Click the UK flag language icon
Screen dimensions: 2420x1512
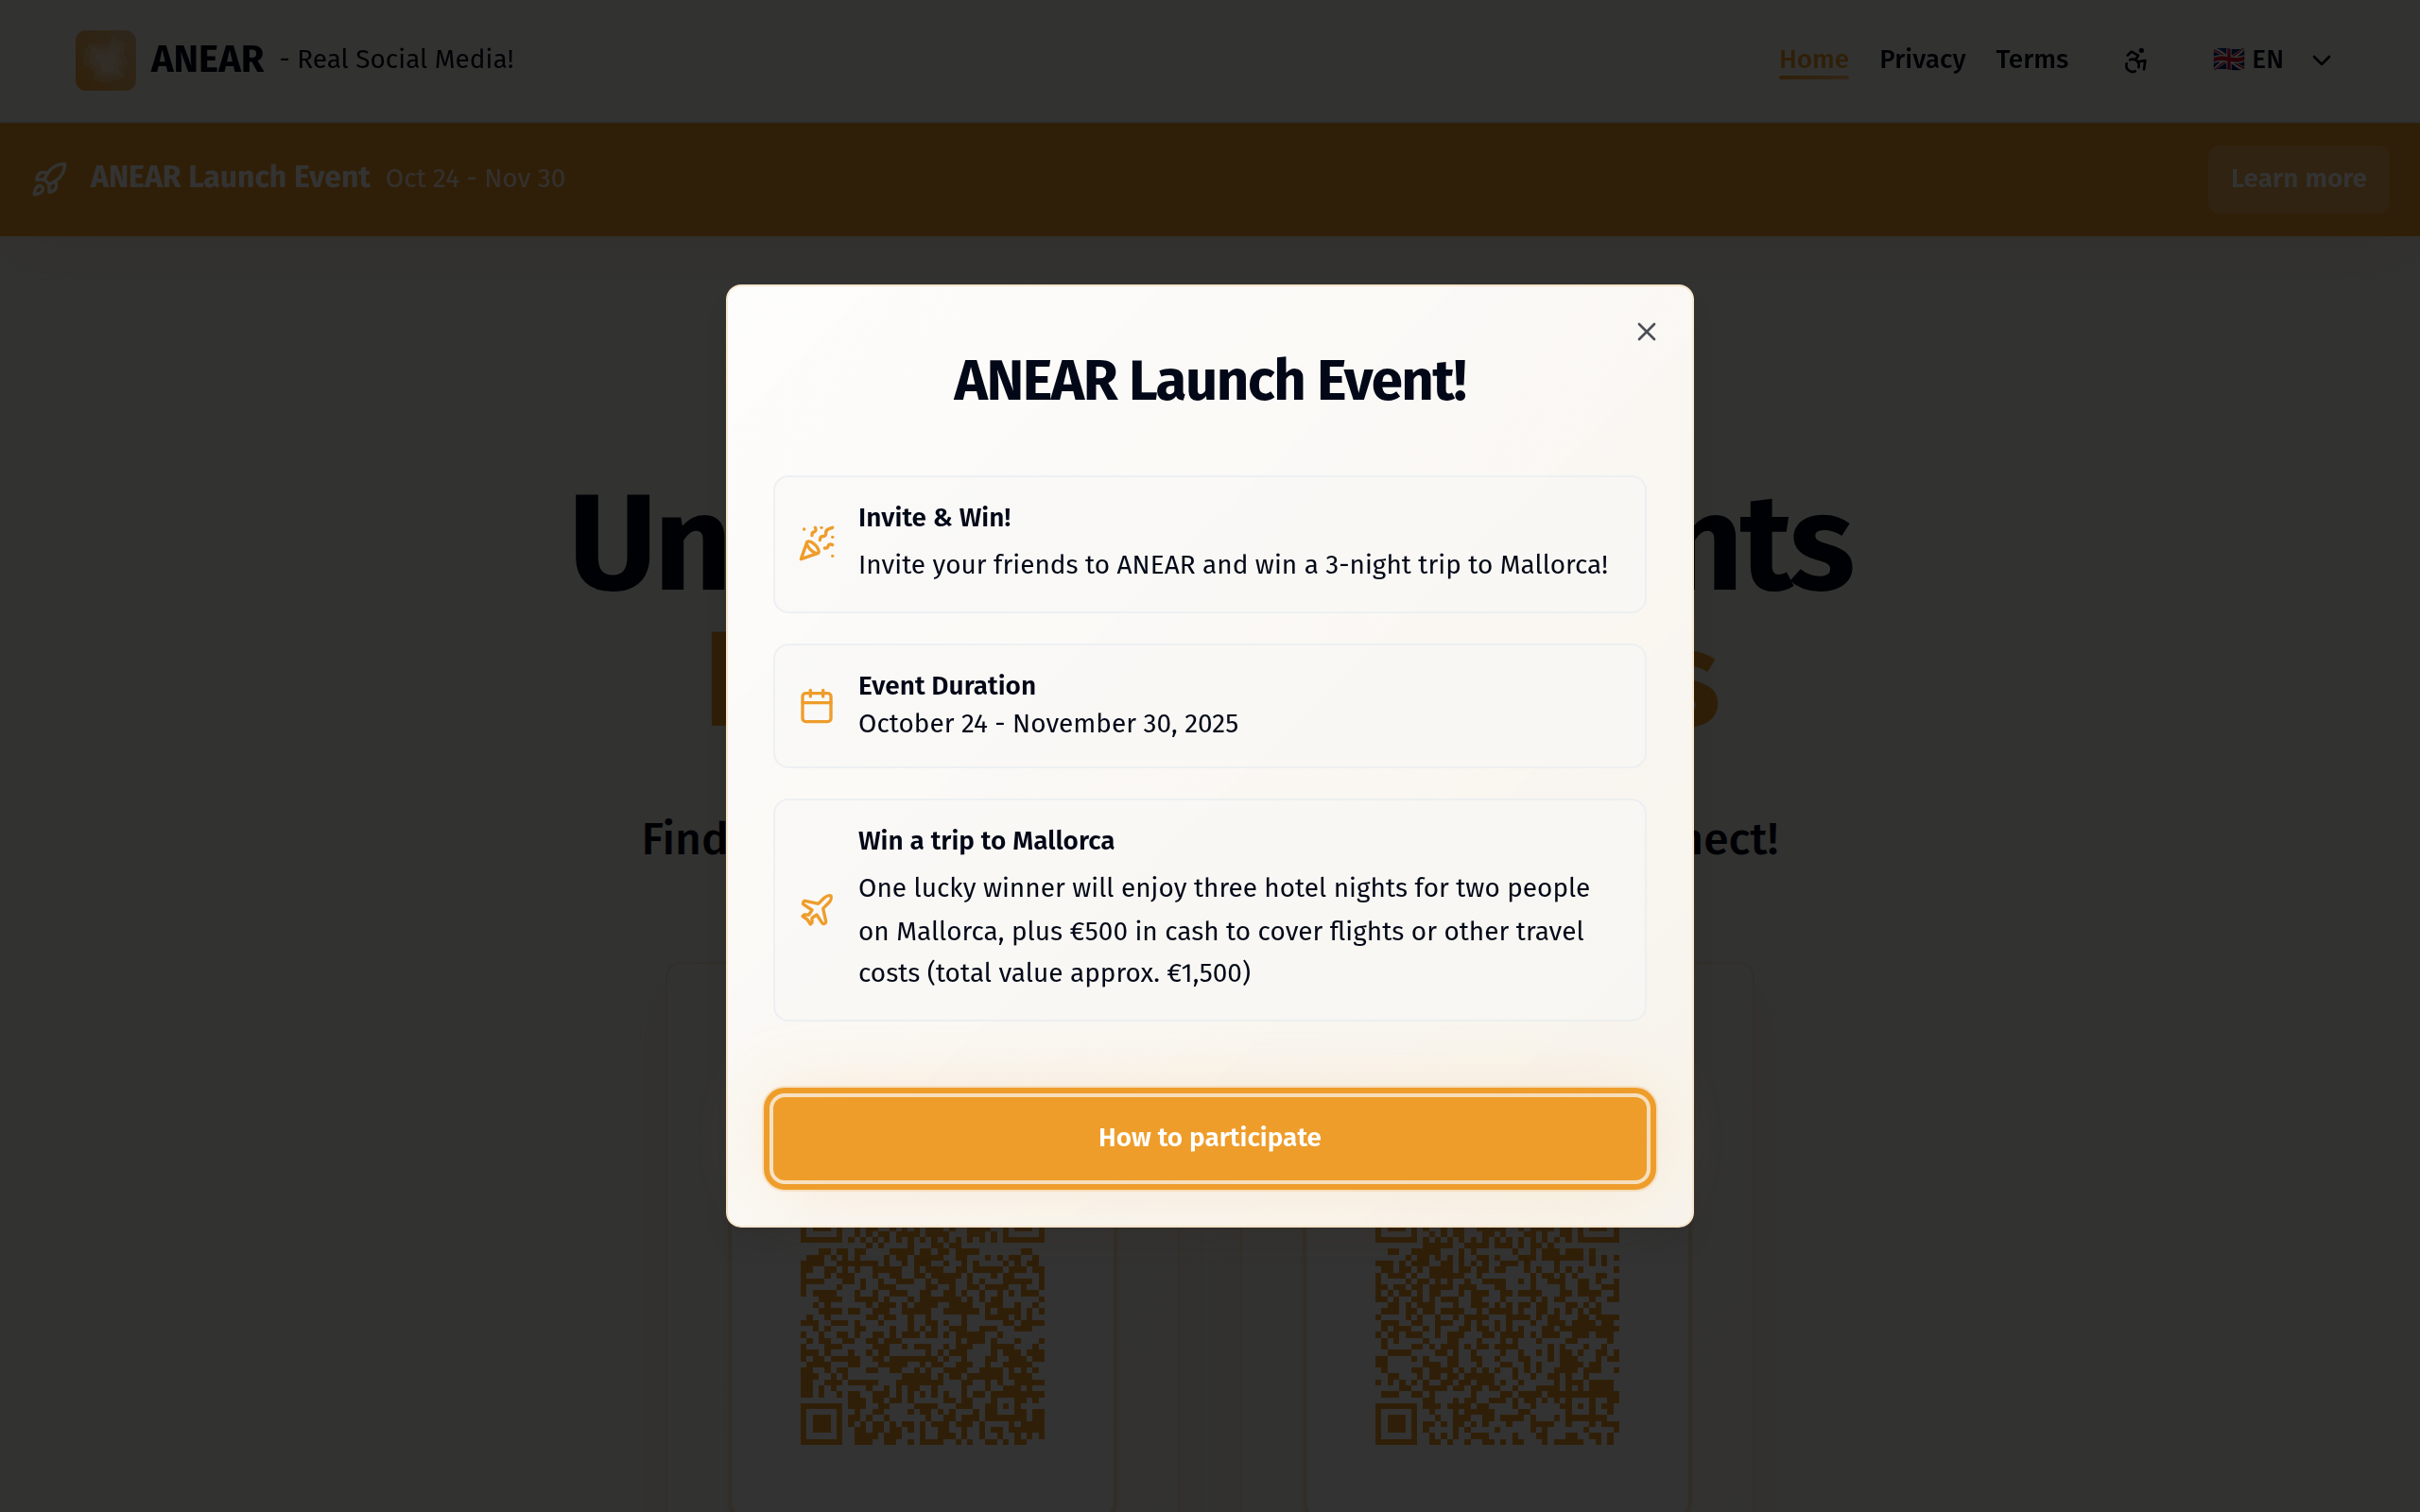tap(2228, 60)
